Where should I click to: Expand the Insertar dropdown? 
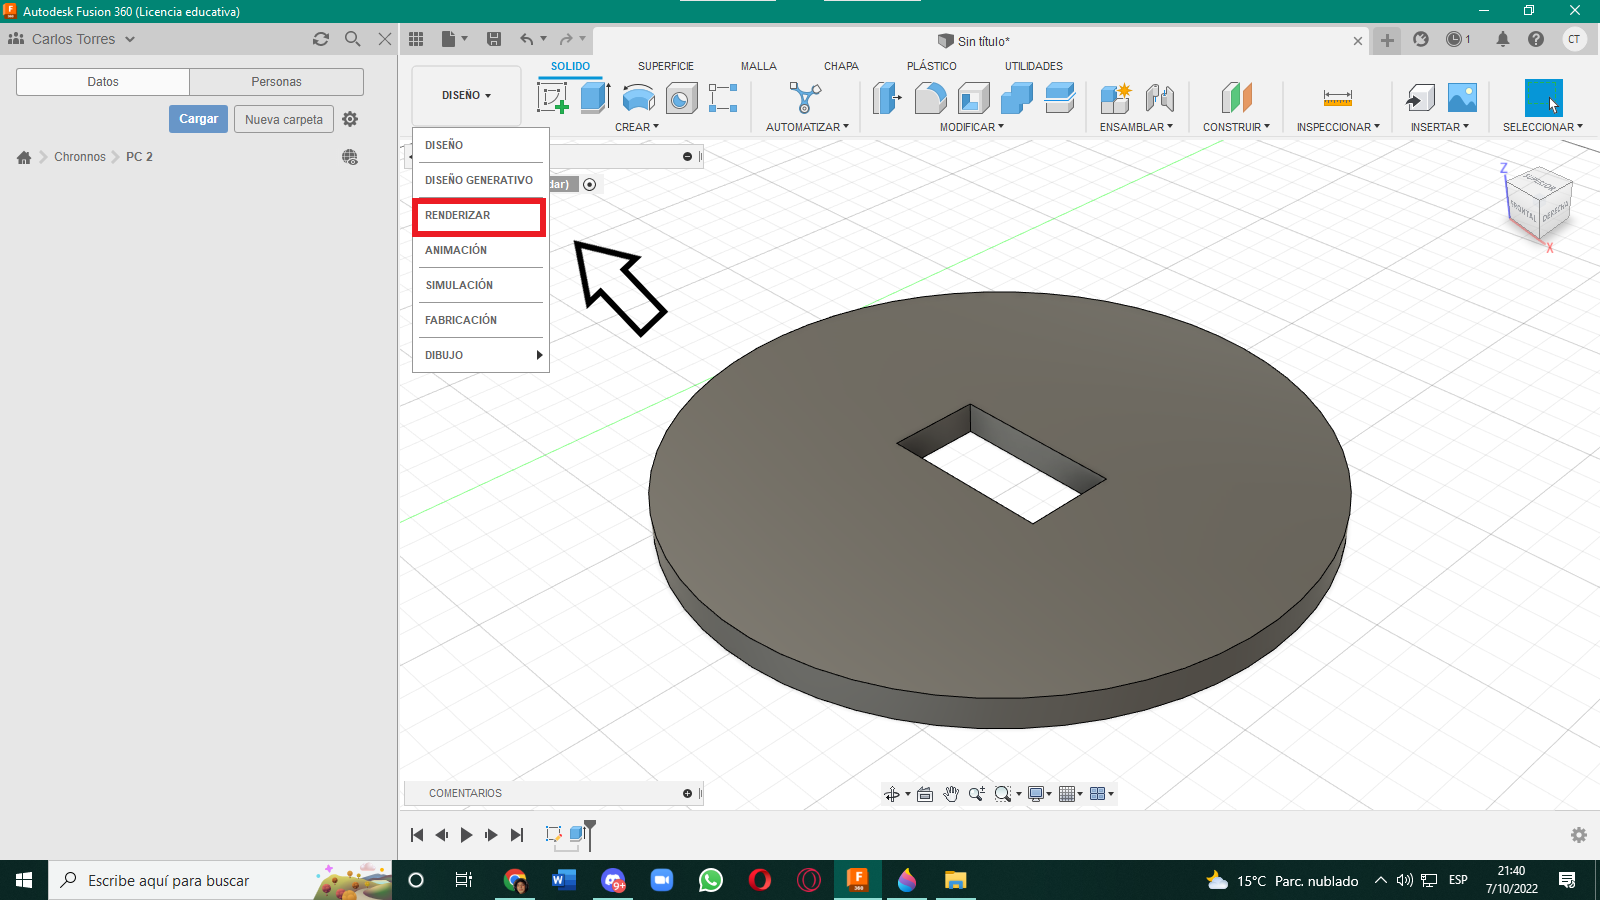(x=1440, y=127)
